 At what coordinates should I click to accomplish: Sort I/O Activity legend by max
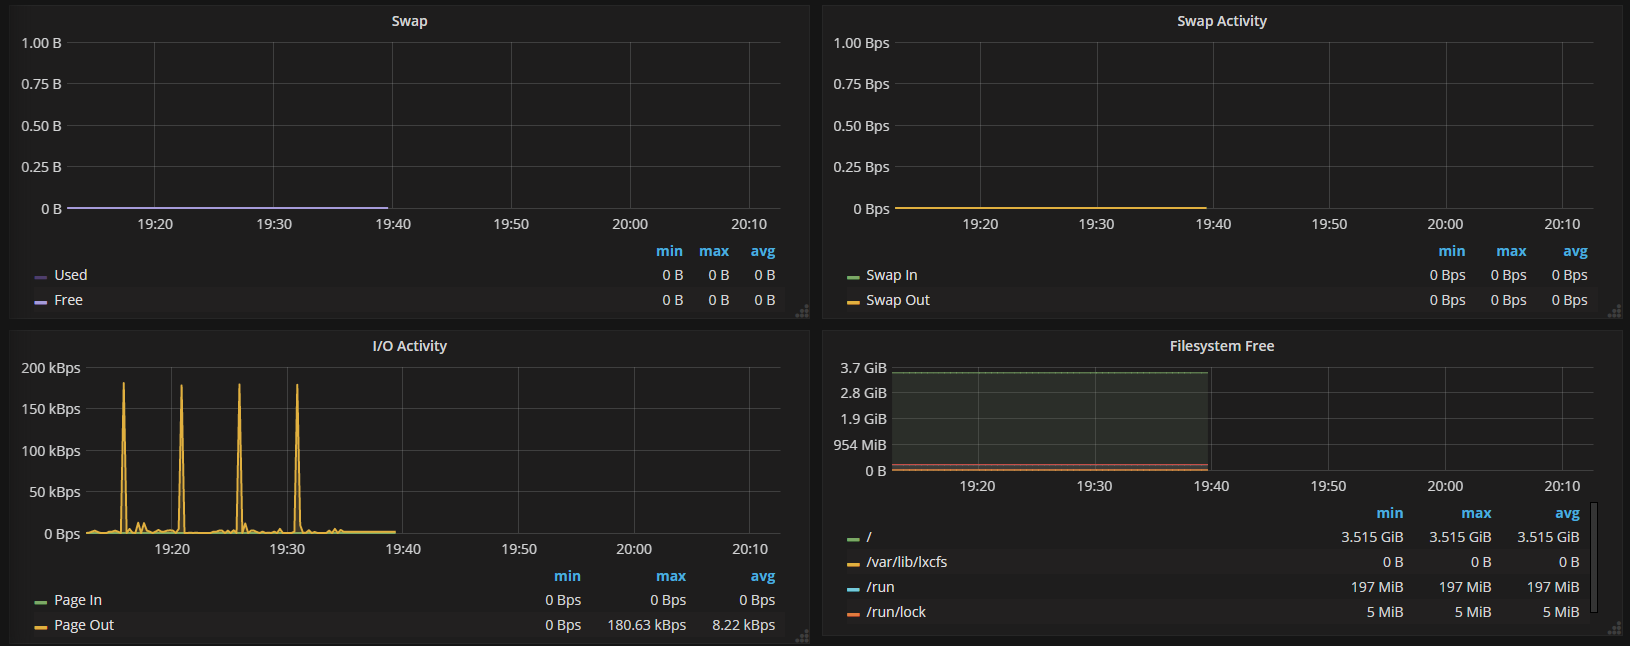coord(671,576)
